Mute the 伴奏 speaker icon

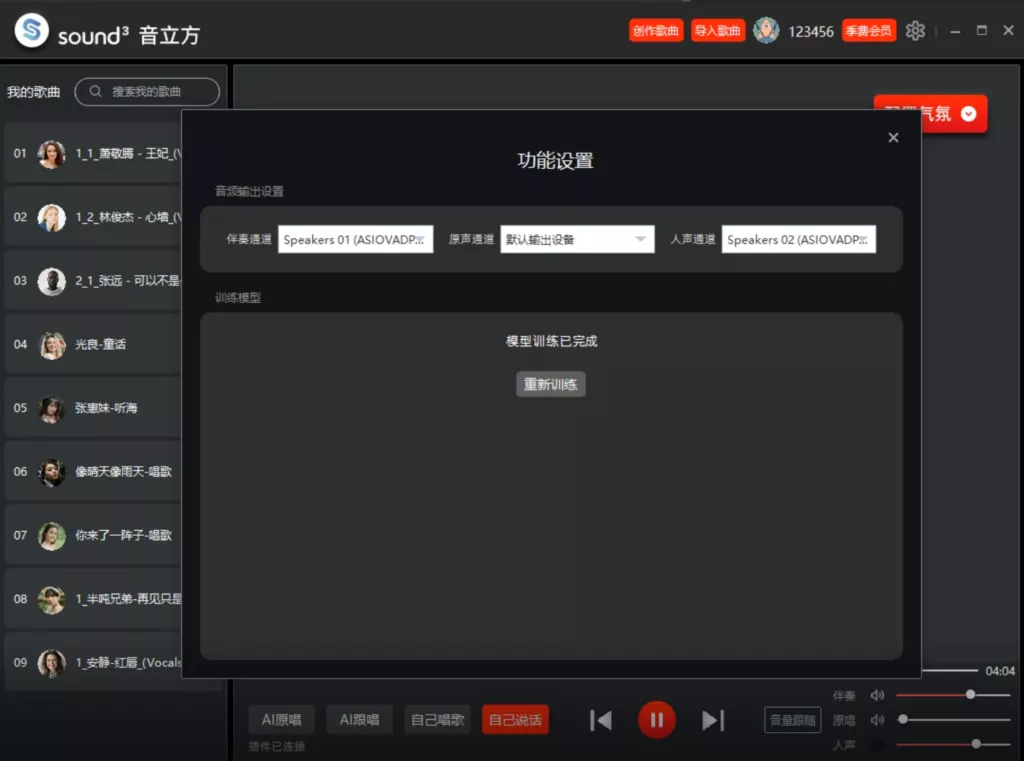tap(877, 695)
